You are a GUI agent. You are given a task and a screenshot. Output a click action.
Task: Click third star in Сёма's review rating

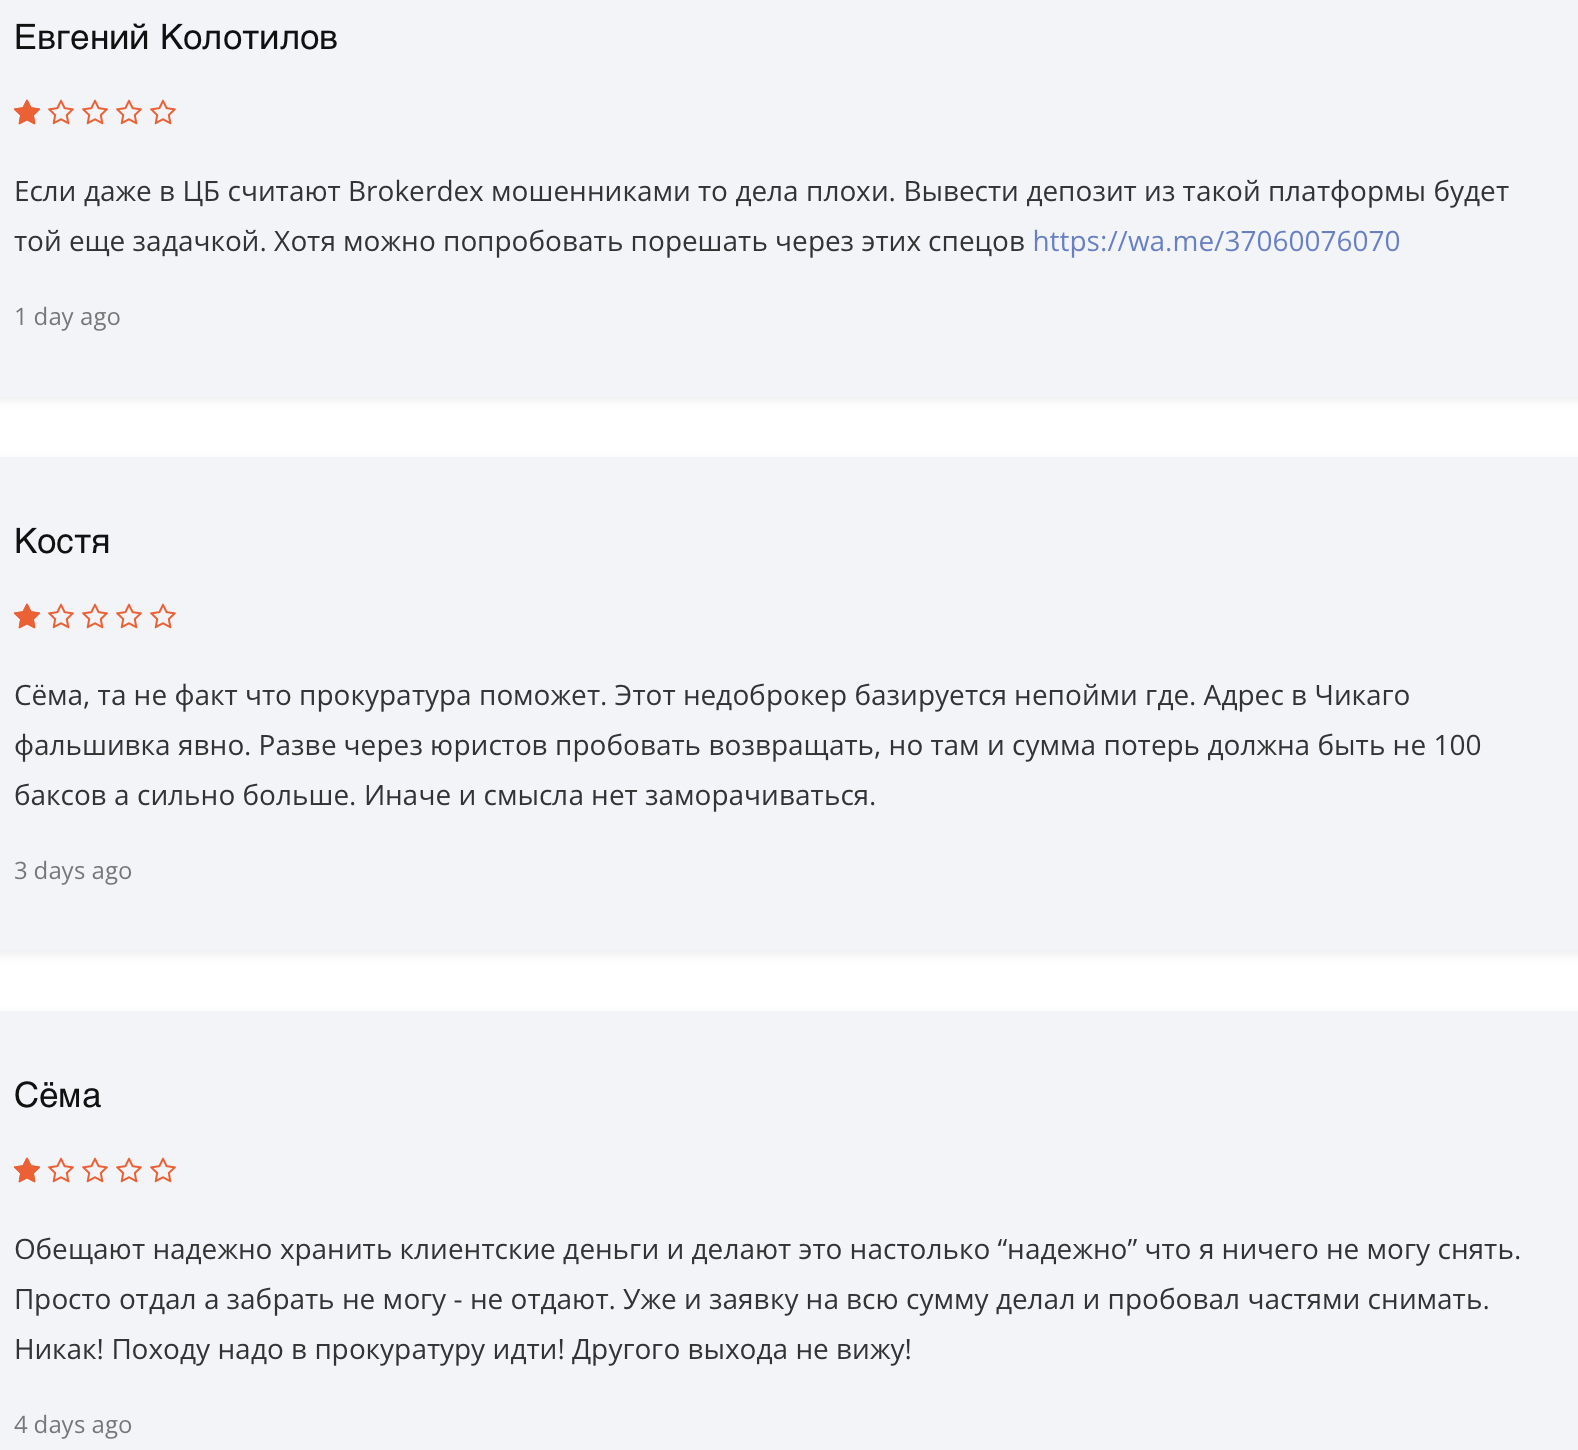tap(95, 1170)
